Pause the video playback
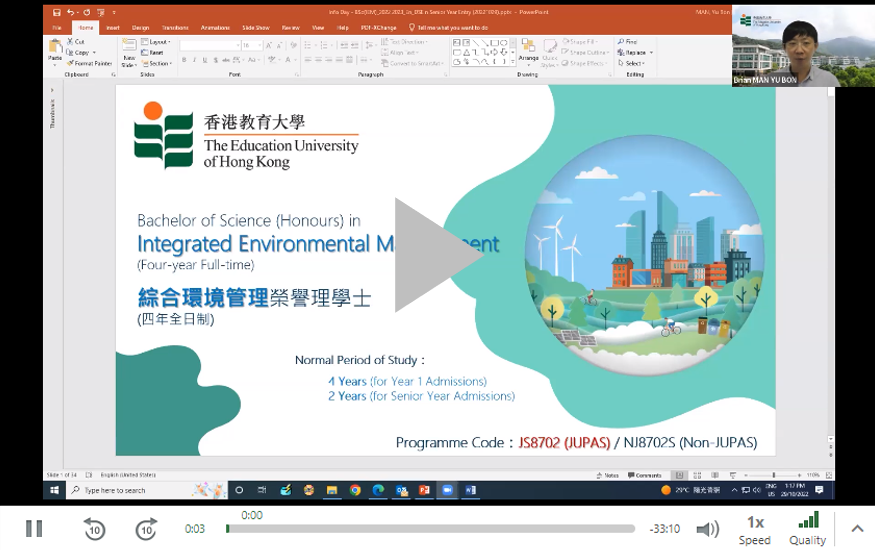875x551 pixels. coord(34,528)
